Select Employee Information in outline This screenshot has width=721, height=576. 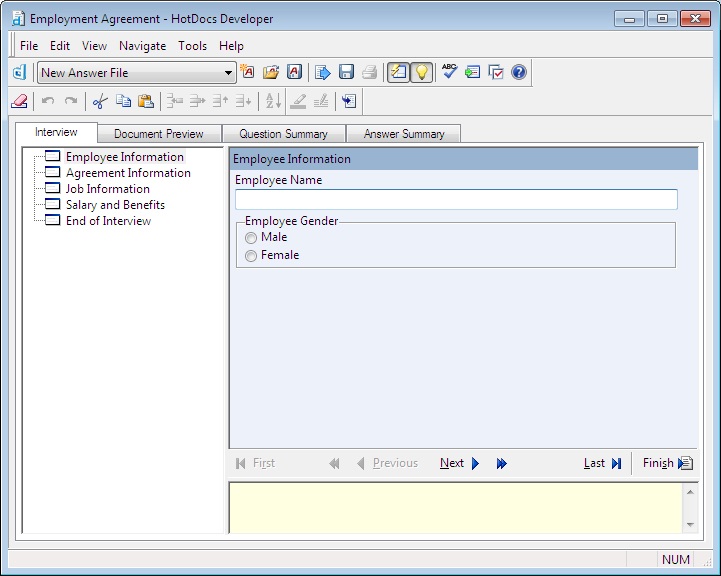pos(125,157)
